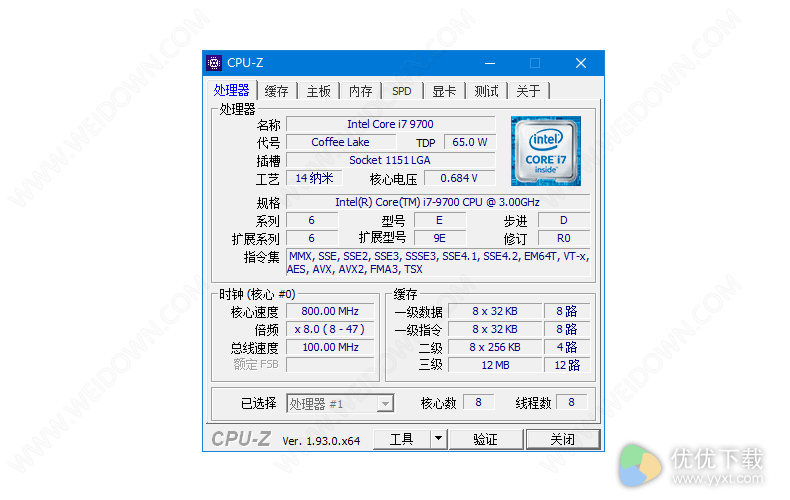Select the 处理器 tab

[x=232, y=90]
